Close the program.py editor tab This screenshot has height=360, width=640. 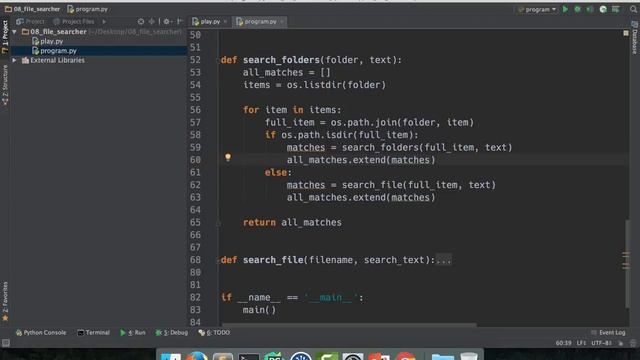[282, 21]
